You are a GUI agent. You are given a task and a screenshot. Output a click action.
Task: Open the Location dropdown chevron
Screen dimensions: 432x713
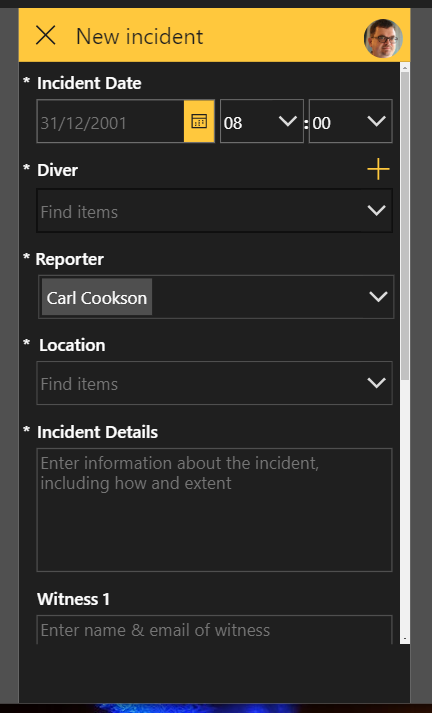pos(377,383)
